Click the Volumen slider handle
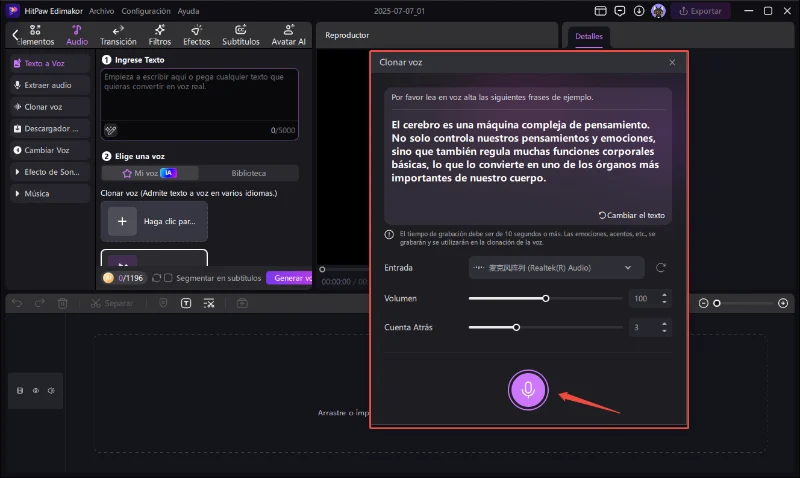The width and height of the screenshot is (800, 478). pyautogui.click(x=546, y=298)
